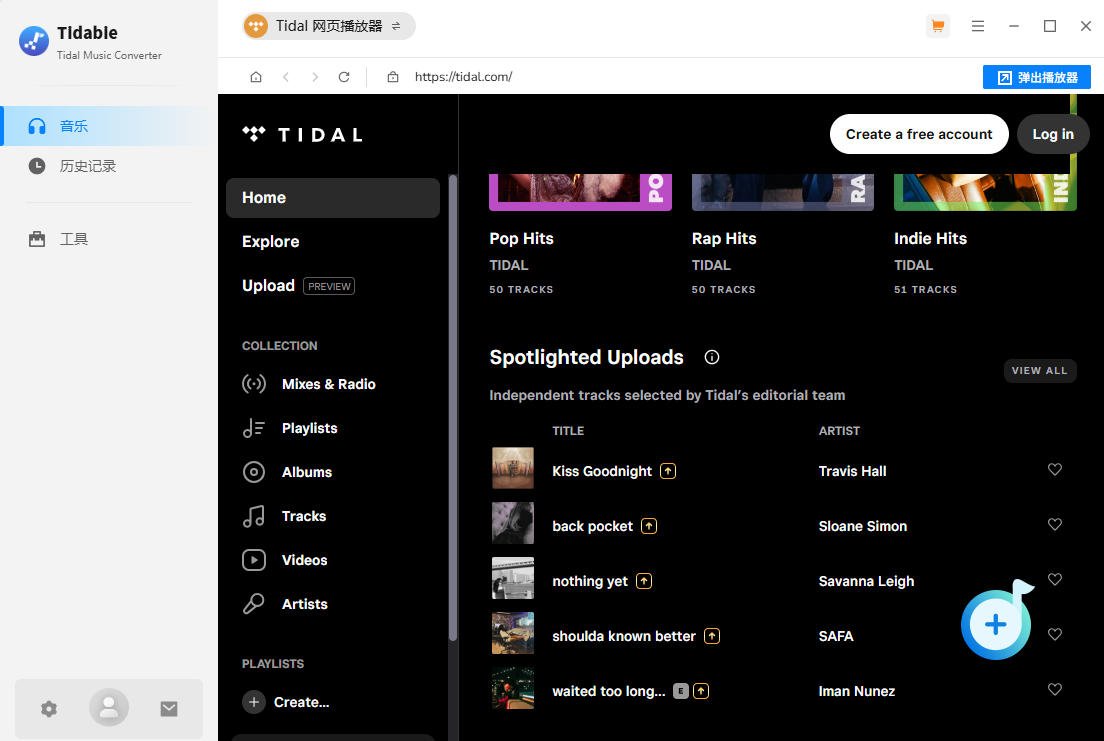Go forward with the right arrow icon

coord(315,77)
